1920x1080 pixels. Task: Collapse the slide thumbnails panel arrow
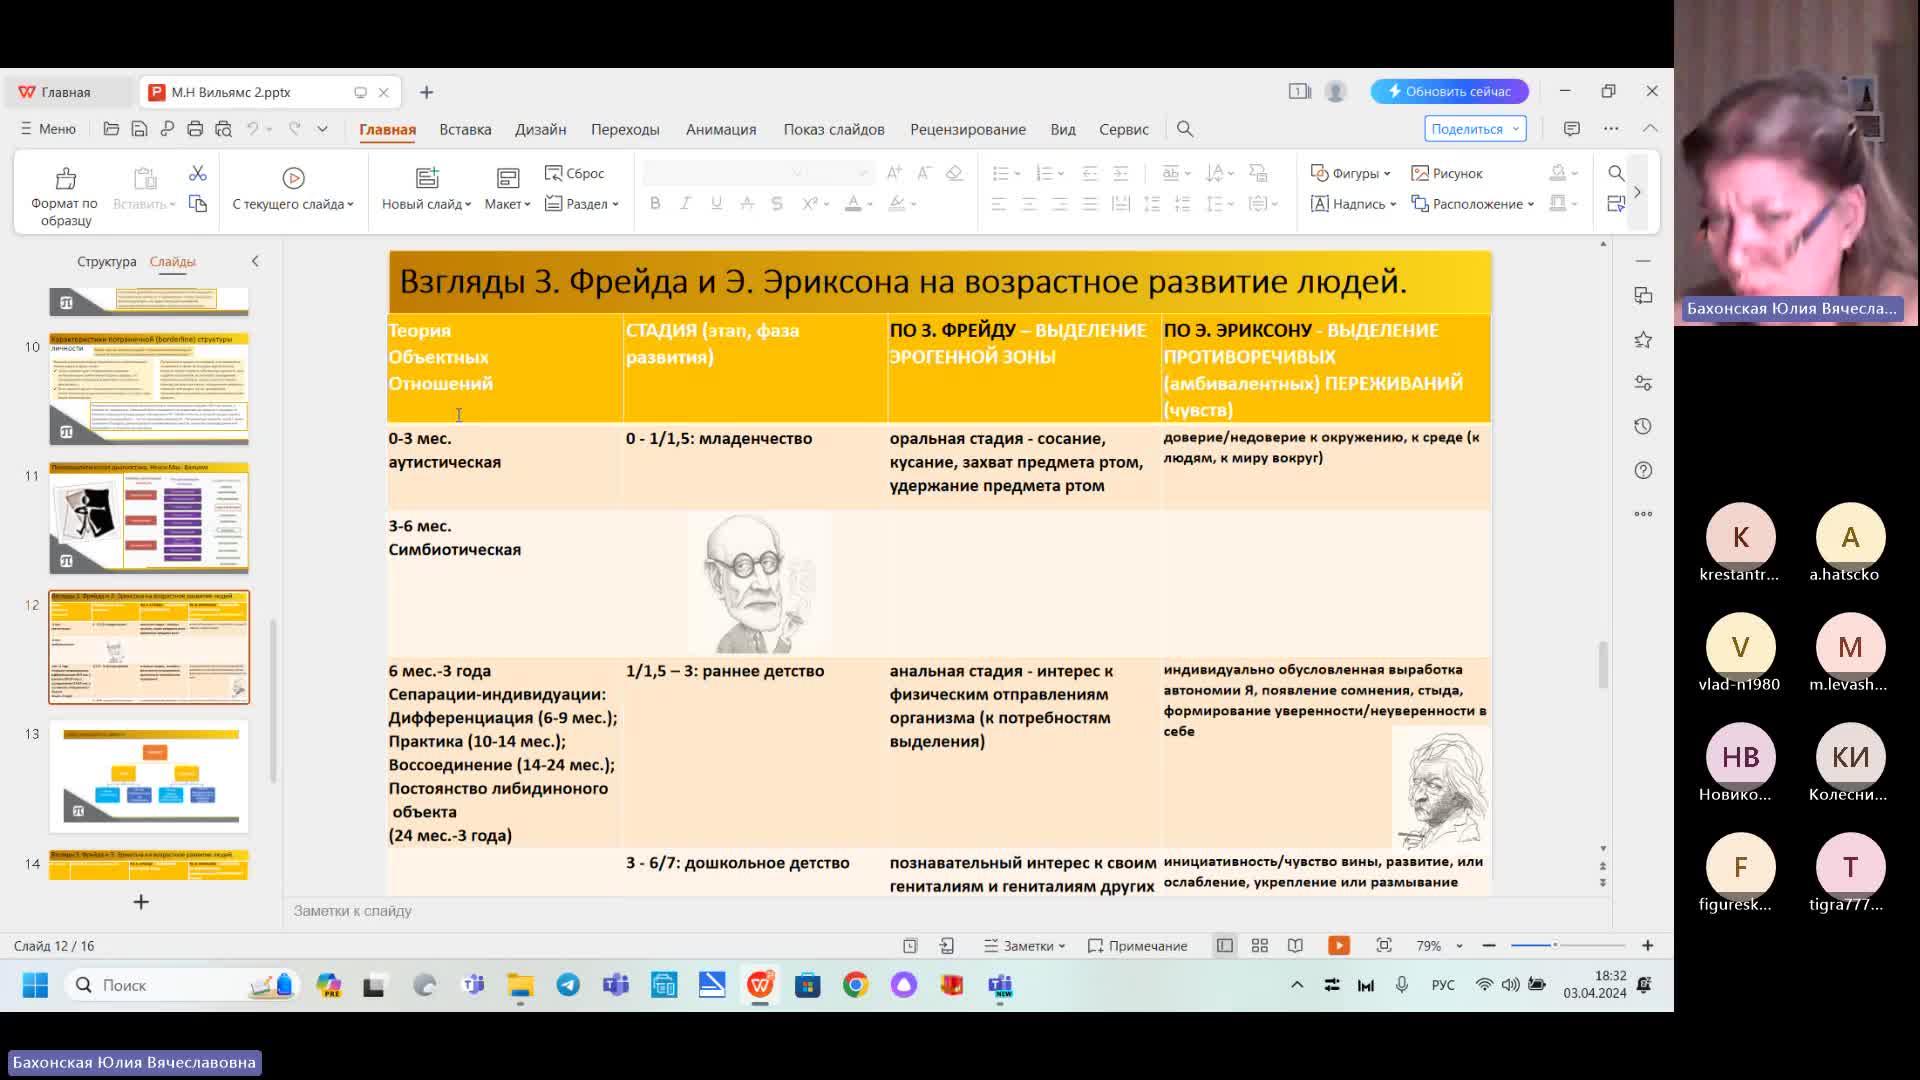[255, 261]
